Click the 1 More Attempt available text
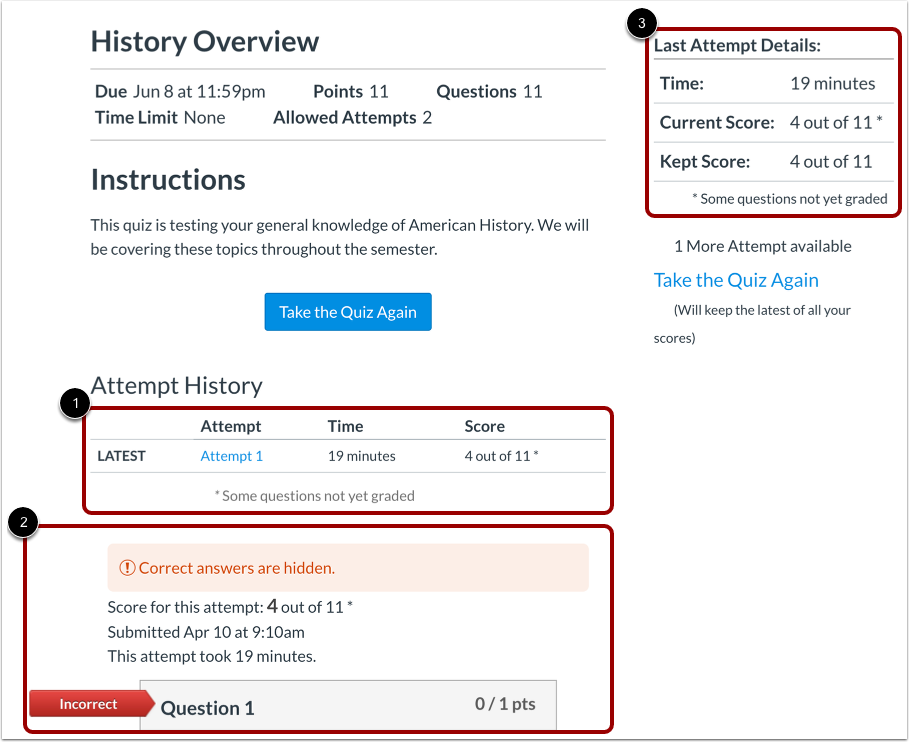This screenshot has height=742, width=909. coord(762,246)
